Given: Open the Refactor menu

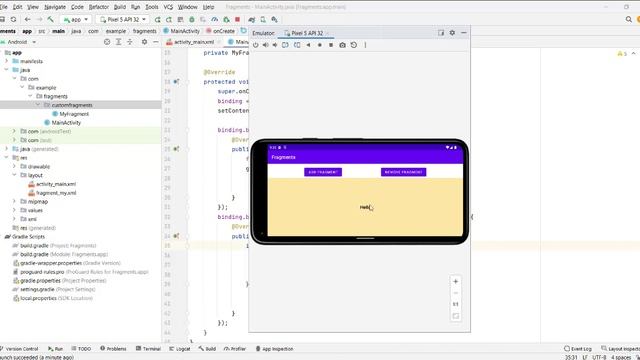Looking at the screenshot, I should tap(99, 7).
